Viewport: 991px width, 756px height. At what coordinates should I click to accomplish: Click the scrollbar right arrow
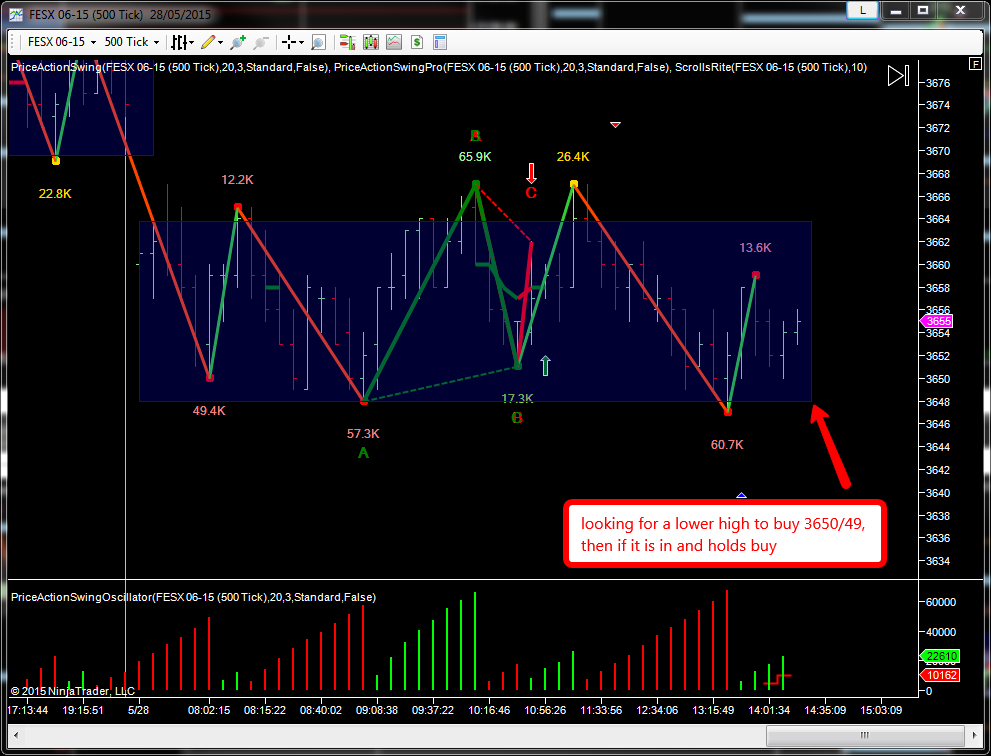[975, 735]
